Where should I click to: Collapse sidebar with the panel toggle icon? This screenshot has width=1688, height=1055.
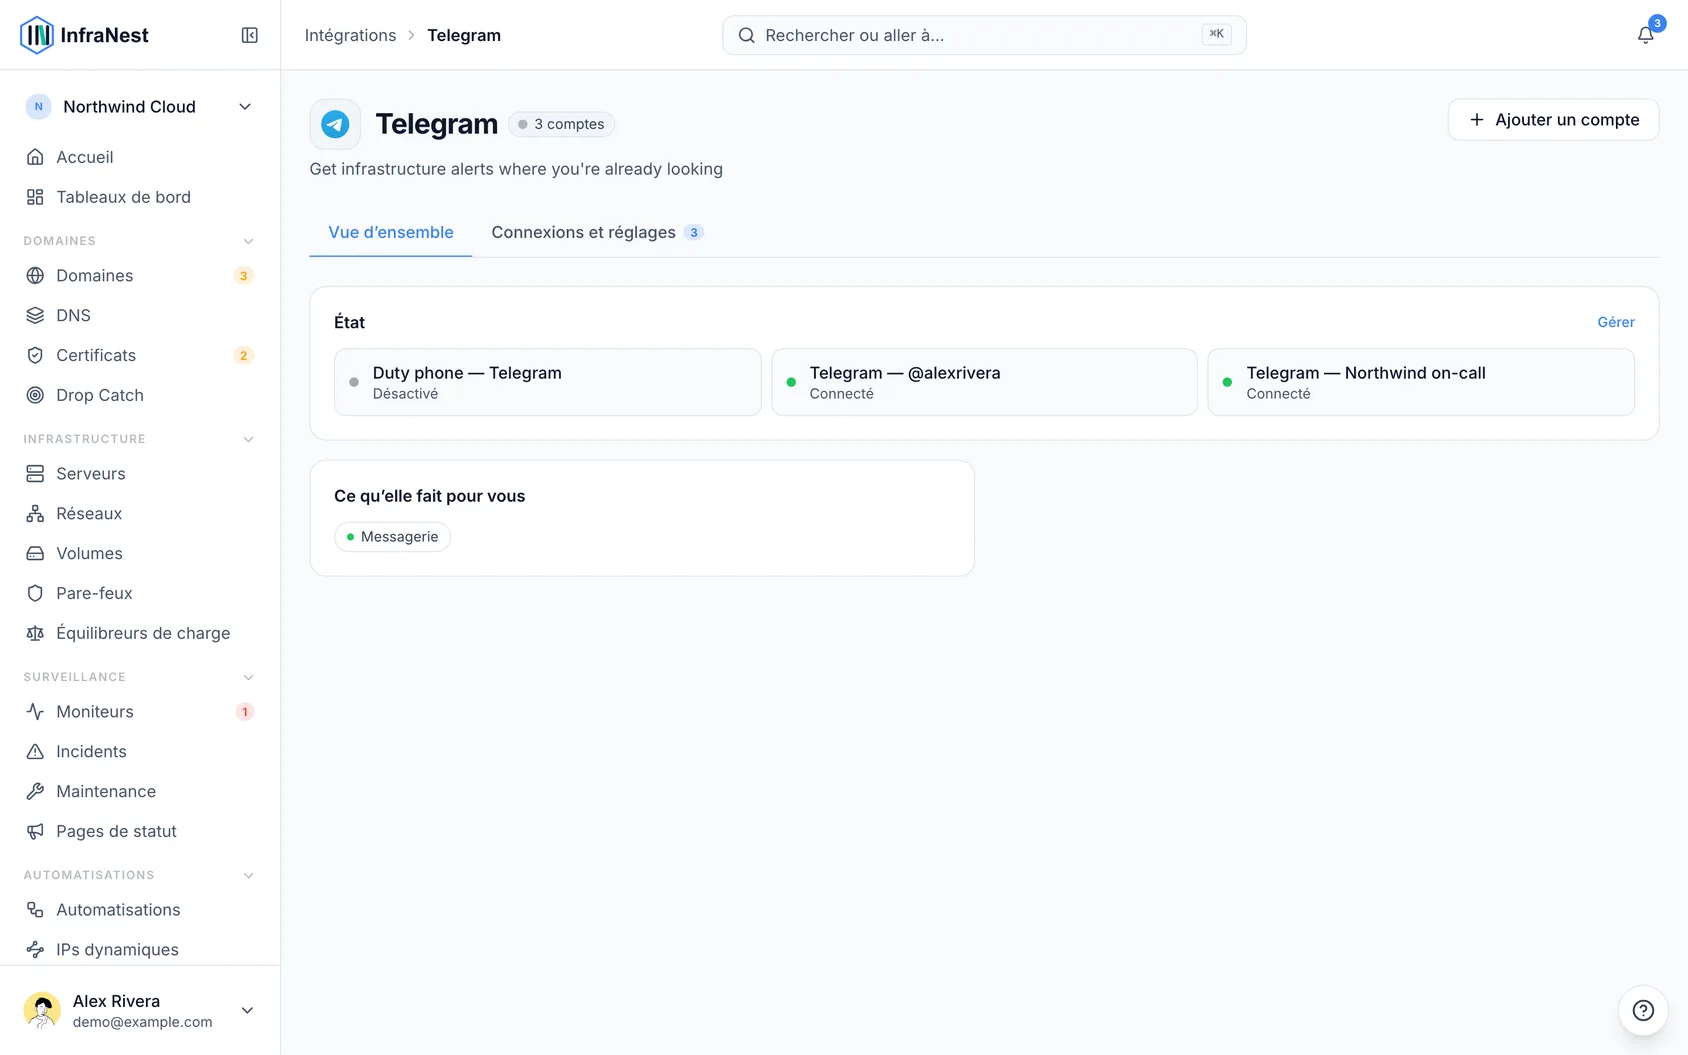250,35
